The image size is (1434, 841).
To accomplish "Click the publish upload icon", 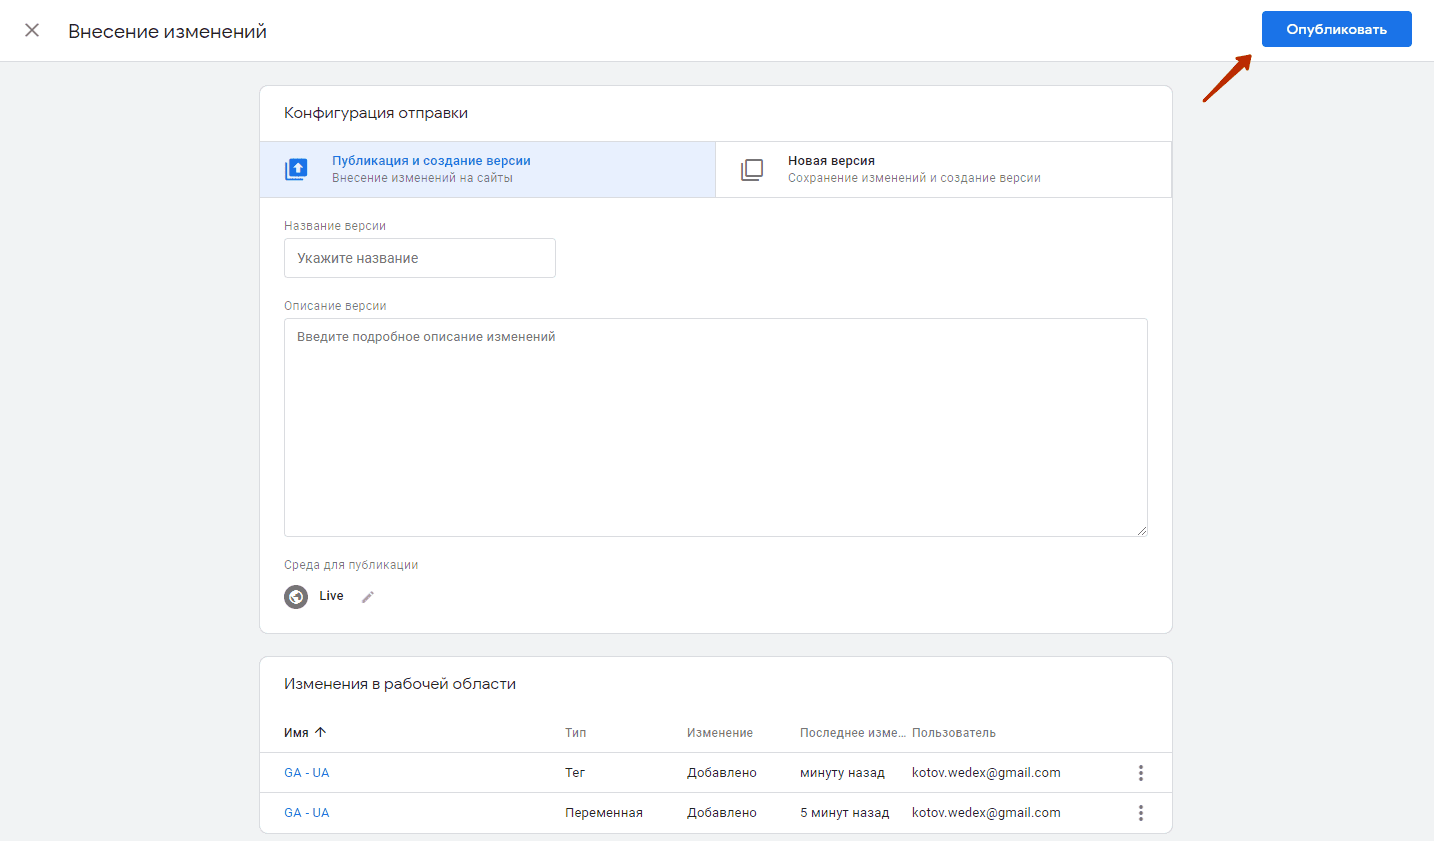I will (x=296, y=169).
